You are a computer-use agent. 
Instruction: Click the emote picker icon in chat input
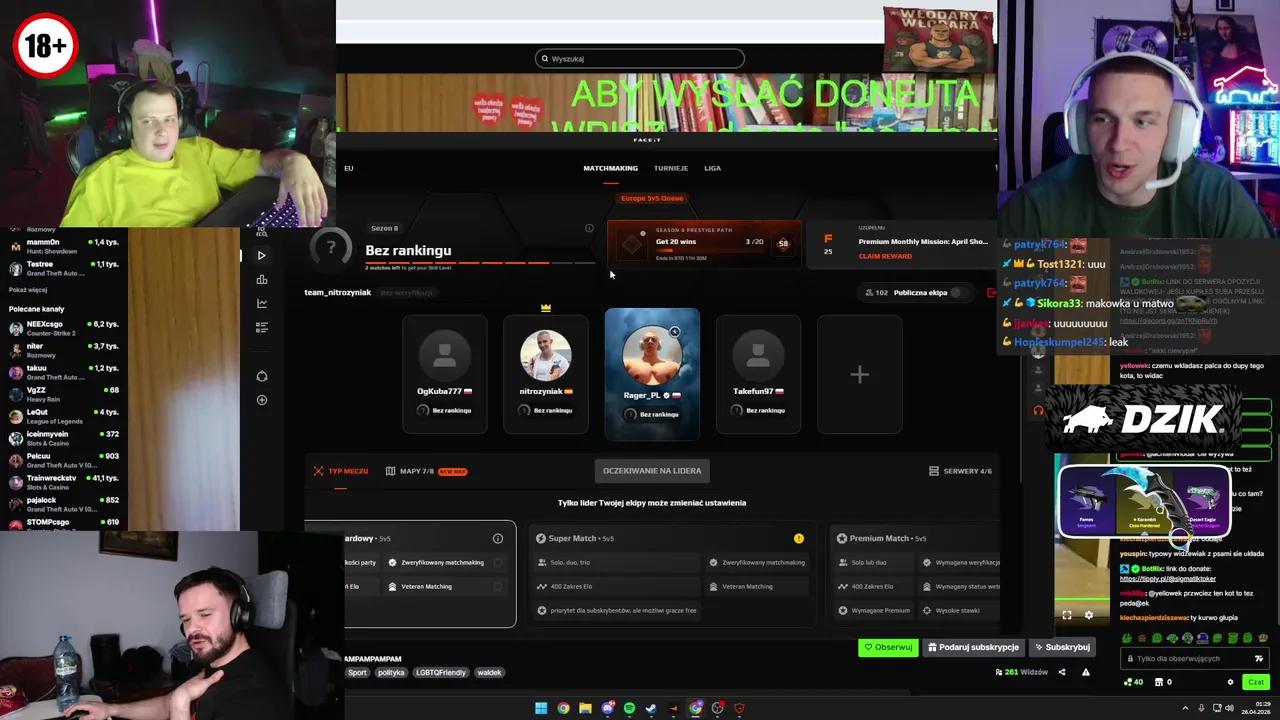(x=1258, y=659)
